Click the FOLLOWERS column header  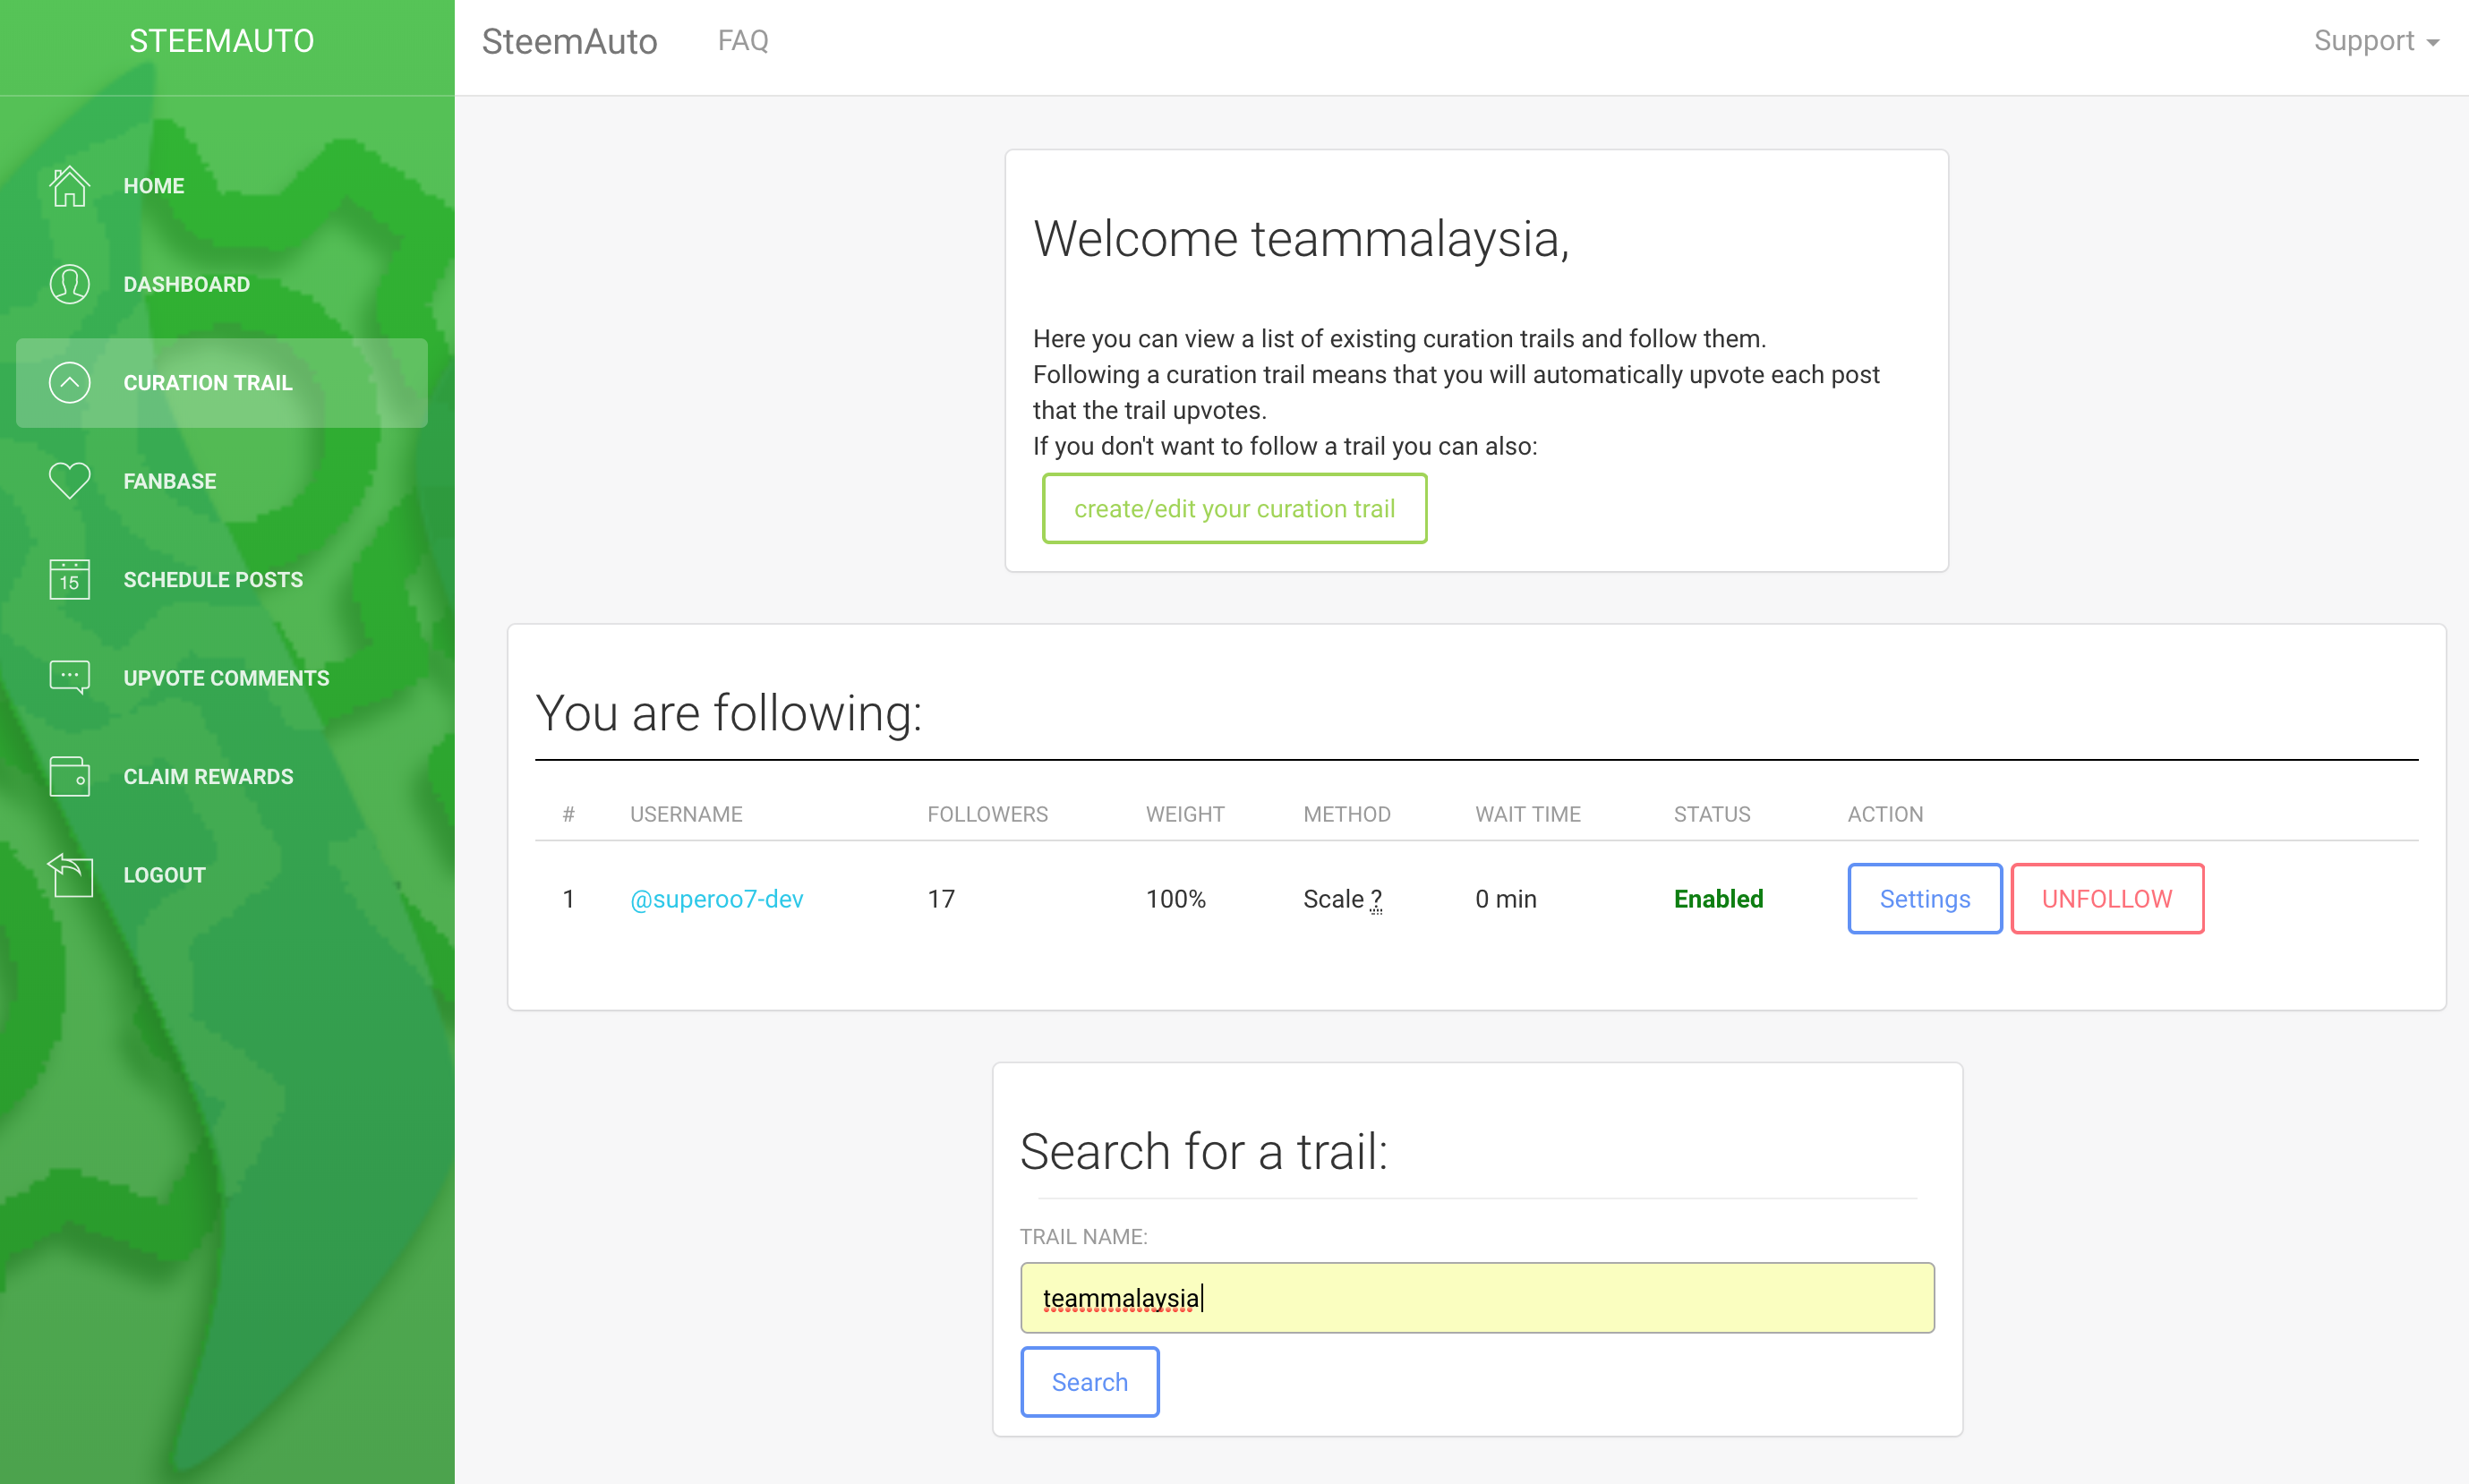coord(987,814)
